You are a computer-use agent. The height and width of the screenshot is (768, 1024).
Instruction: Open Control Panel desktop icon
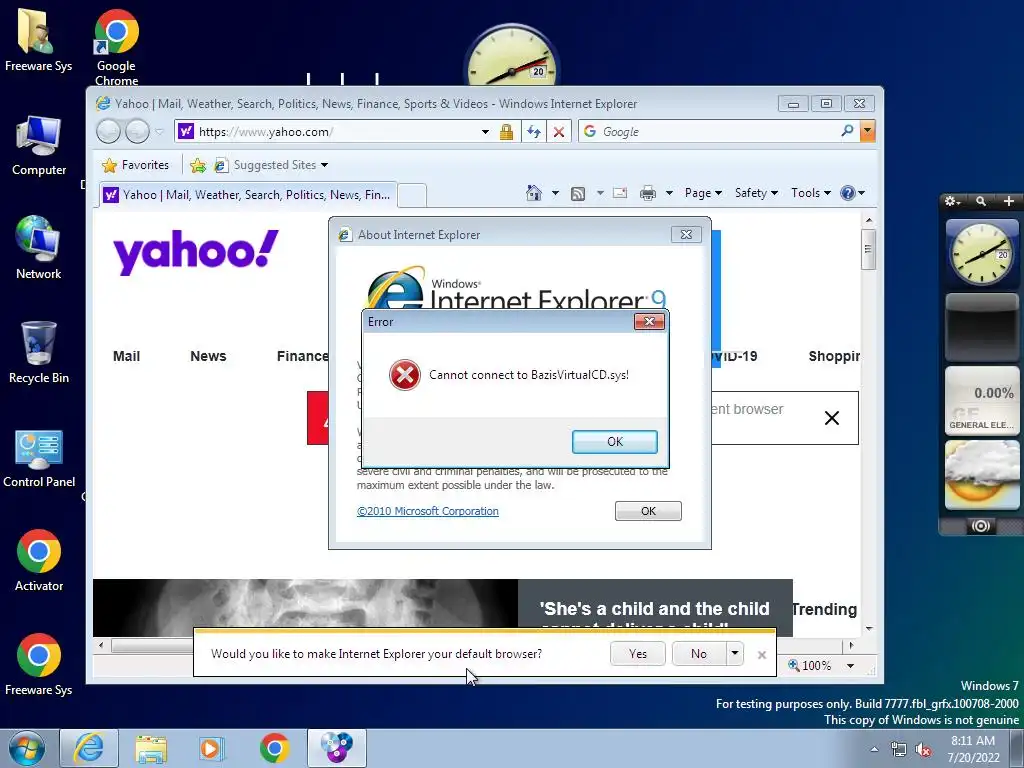click(39, 458)
